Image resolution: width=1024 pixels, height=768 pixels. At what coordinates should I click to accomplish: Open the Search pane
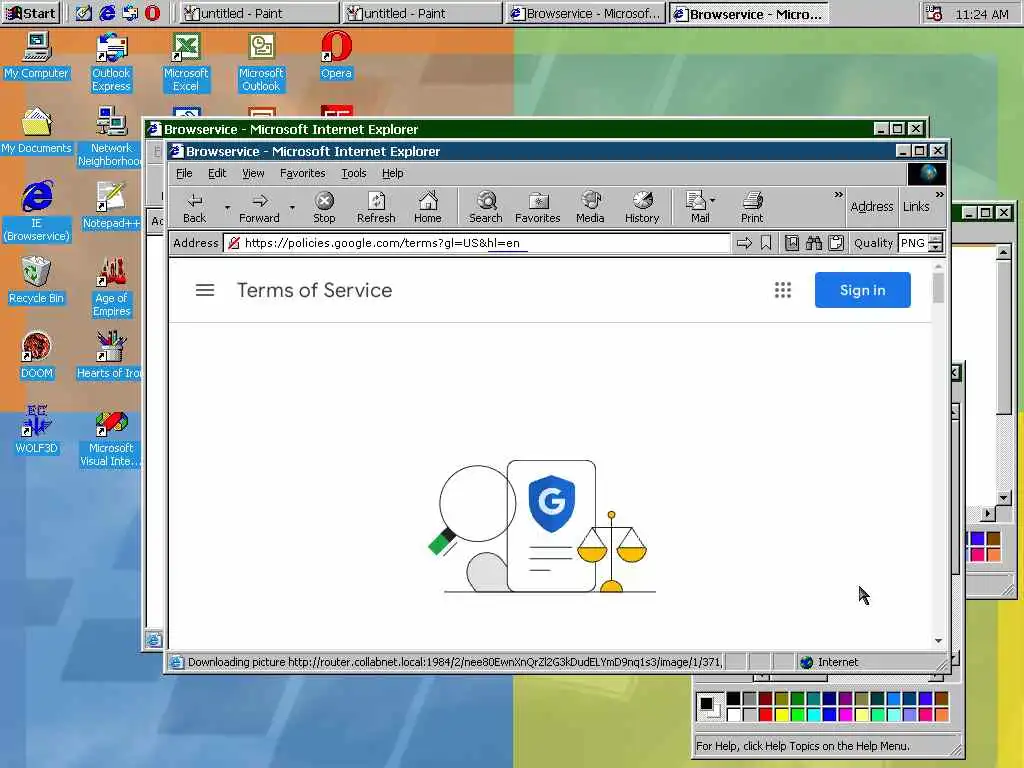coord(486,208)
